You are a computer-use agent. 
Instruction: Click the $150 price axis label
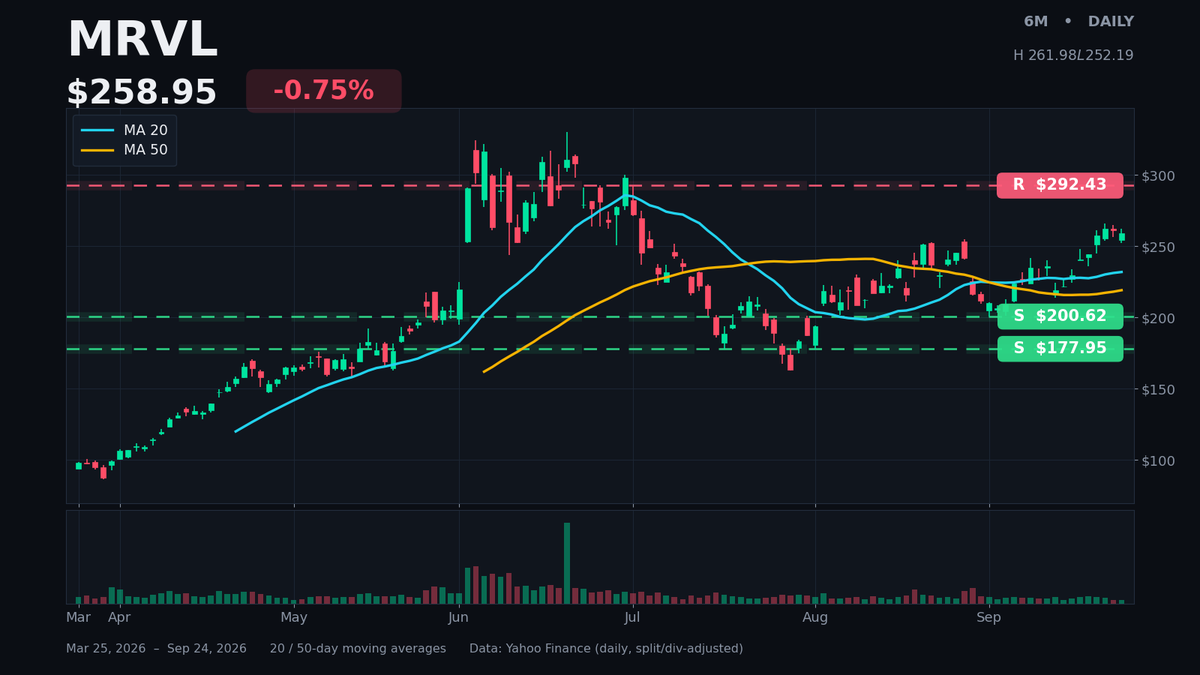coord(1157,389)
